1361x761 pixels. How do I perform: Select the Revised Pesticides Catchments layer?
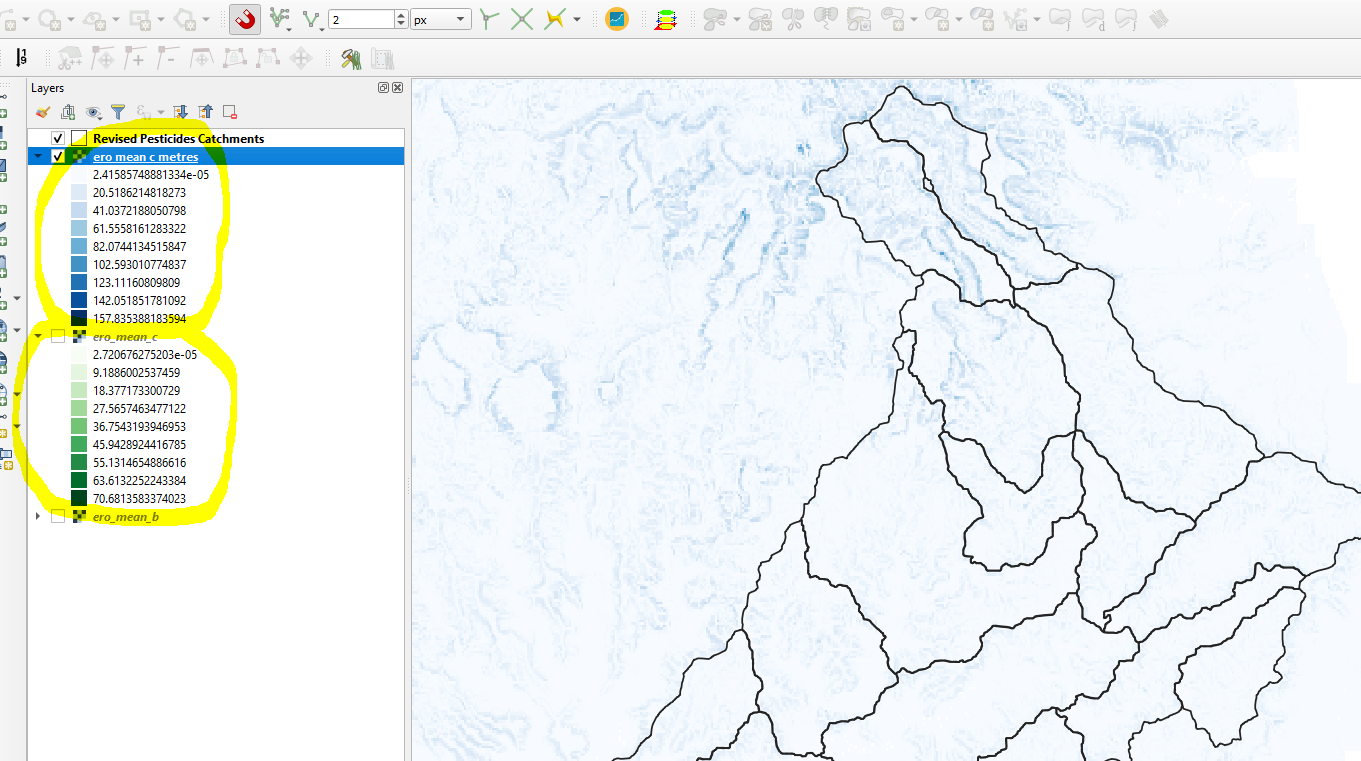178,139
